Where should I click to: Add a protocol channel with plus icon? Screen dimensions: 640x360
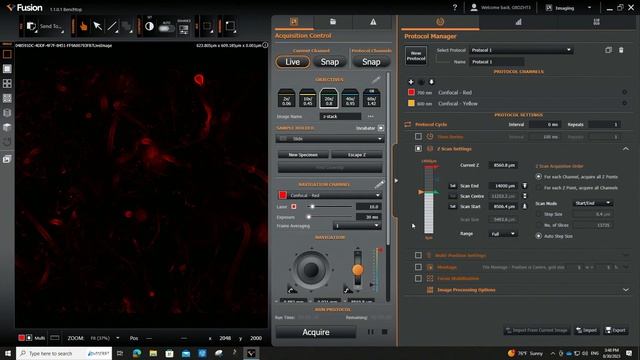pos(411,82)
